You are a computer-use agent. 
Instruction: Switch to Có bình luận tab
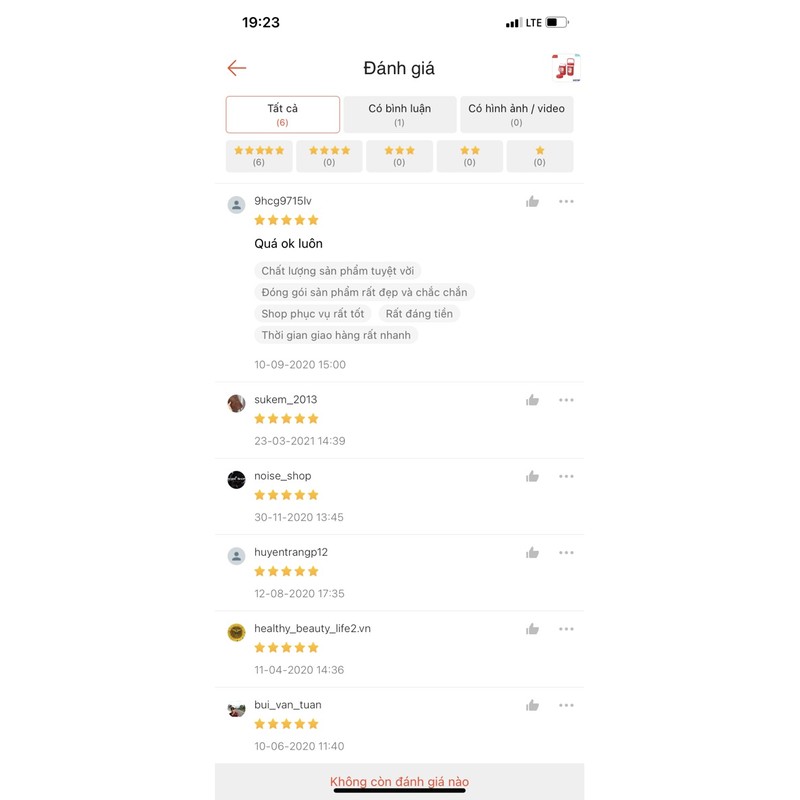point(399,115)
